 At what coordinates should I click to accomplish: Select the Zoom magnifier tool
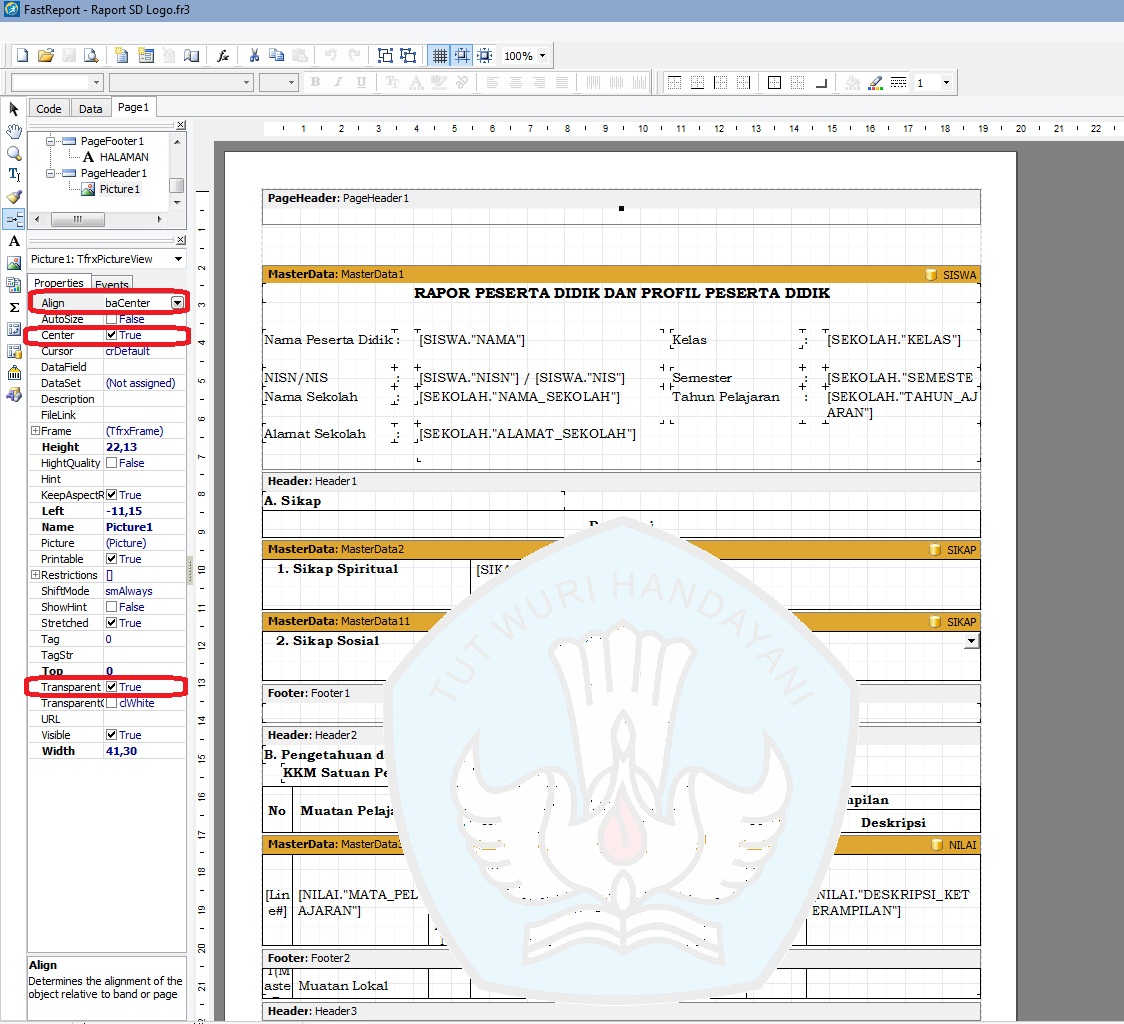coord(14,153)
